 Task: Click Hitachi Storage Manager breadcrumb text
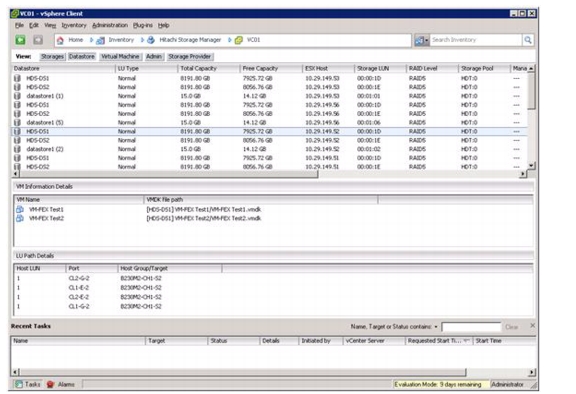click(x=190, y=40)
